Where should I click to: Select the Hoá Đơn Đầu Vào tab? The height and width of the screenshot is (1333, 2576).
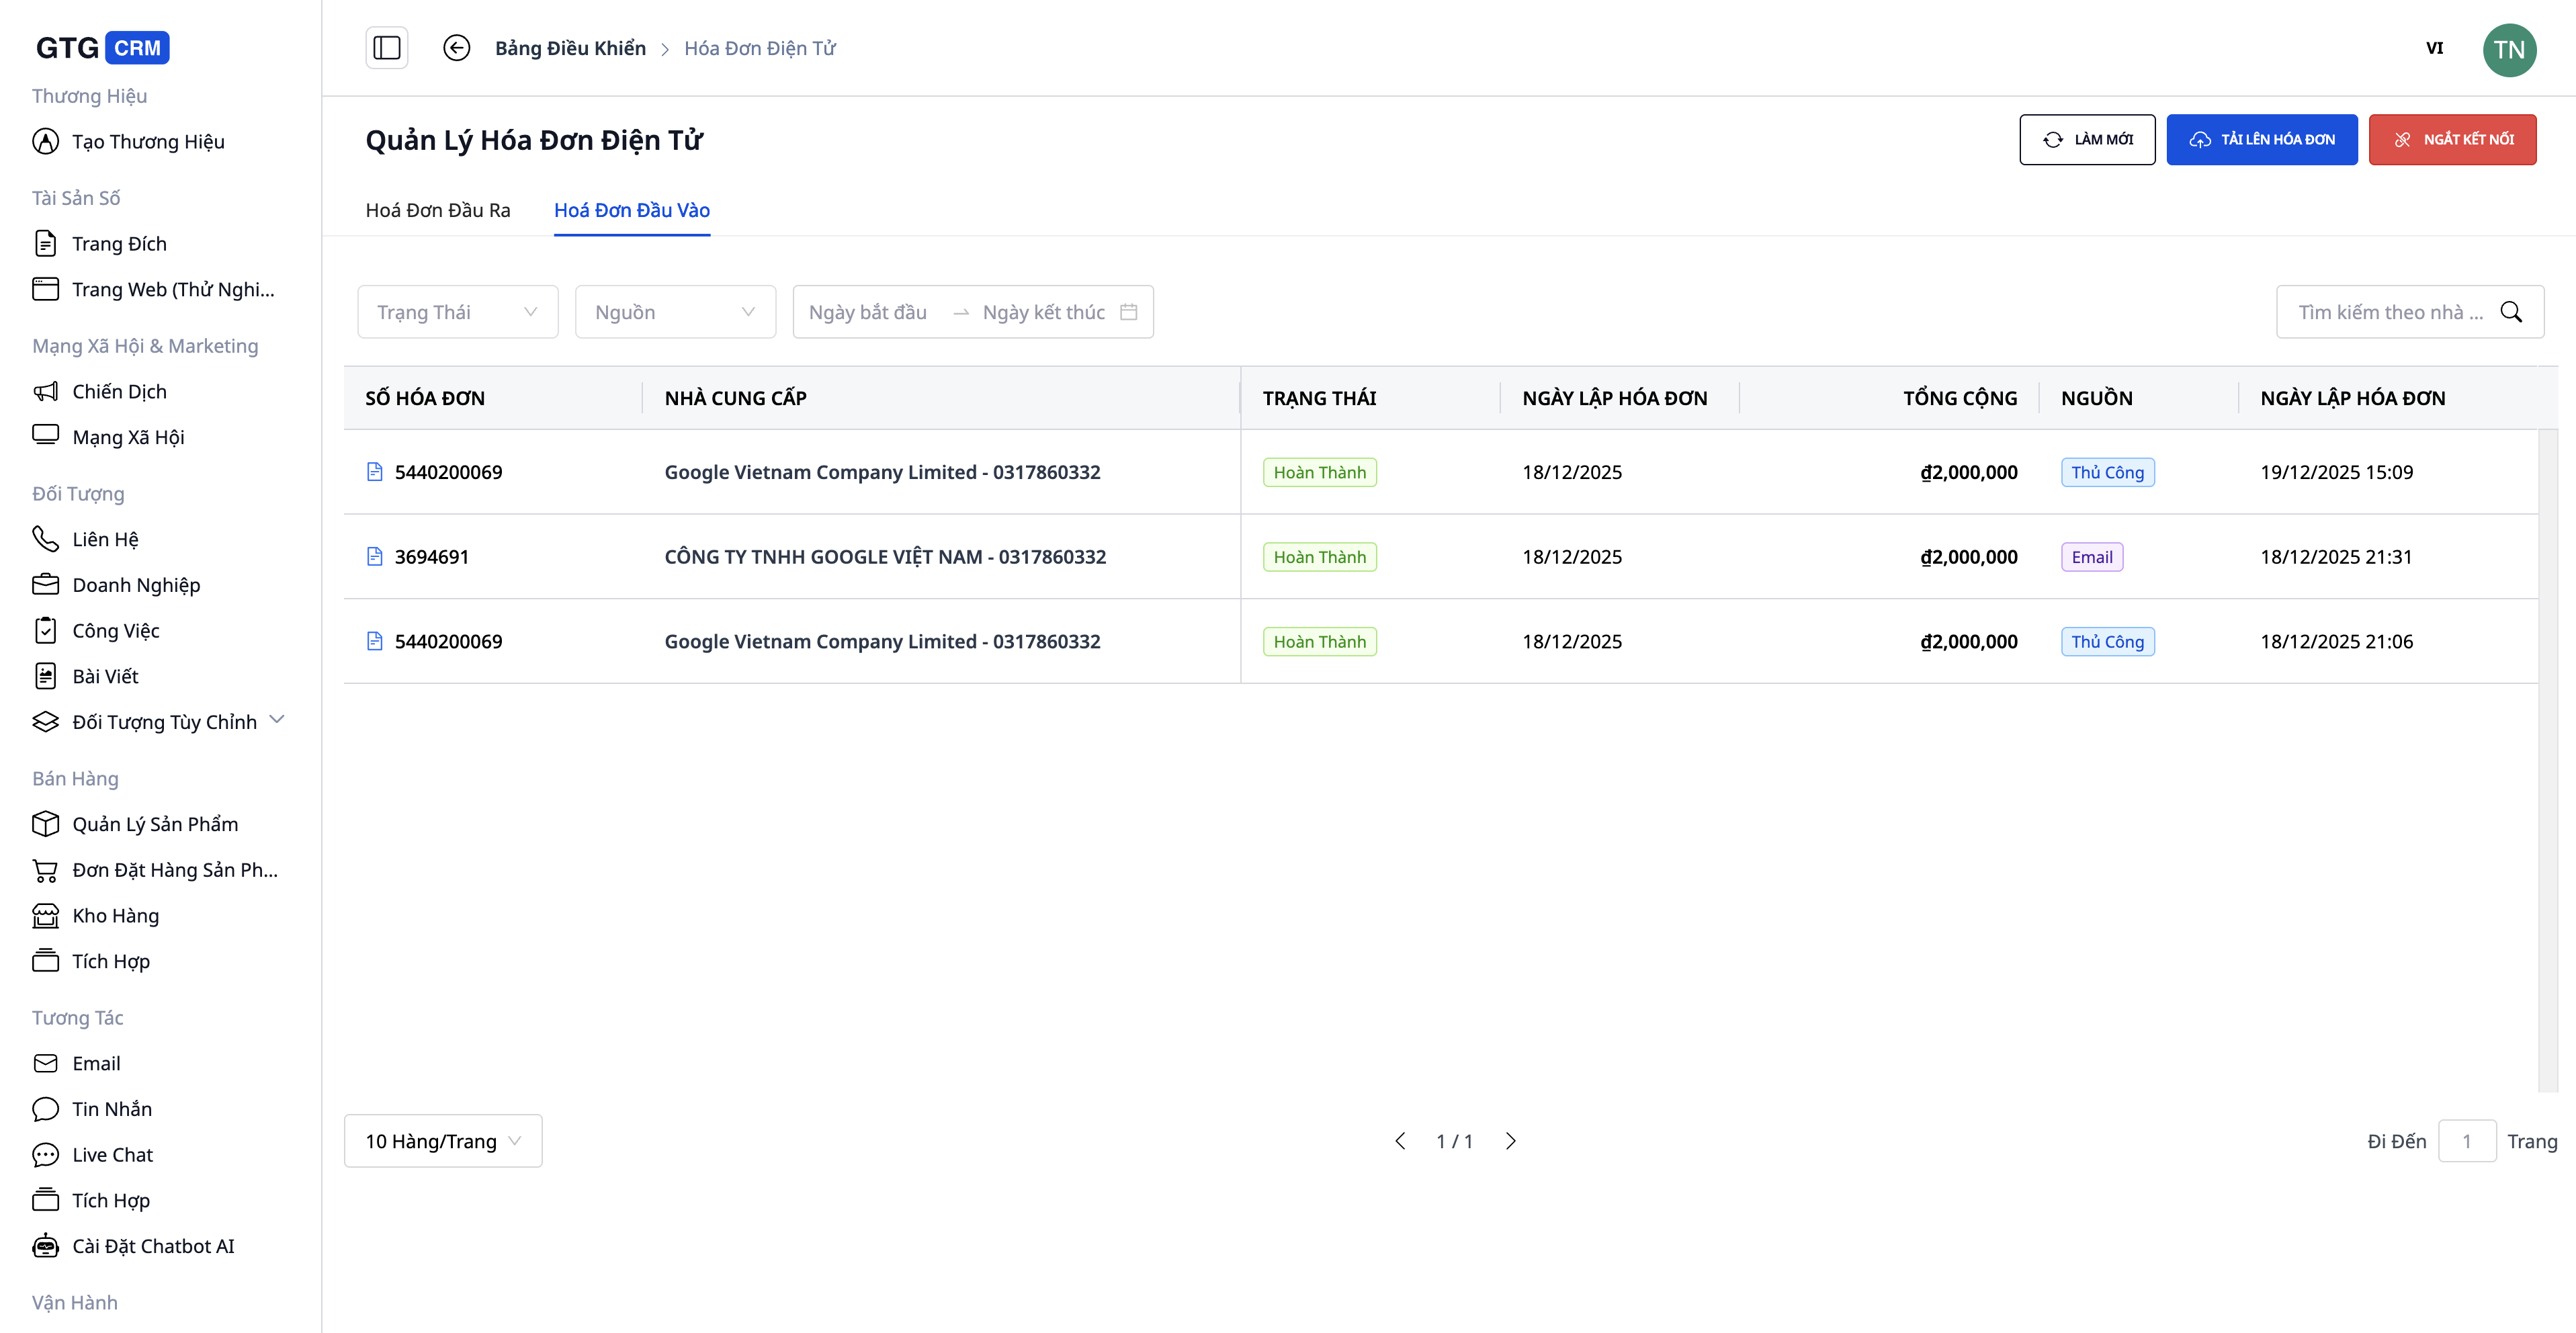631,210
